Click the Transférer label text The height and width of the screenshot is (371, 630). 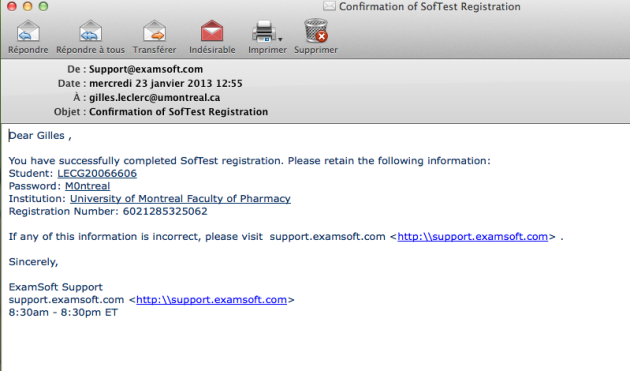pyautogui.click(x=155, y=50)
